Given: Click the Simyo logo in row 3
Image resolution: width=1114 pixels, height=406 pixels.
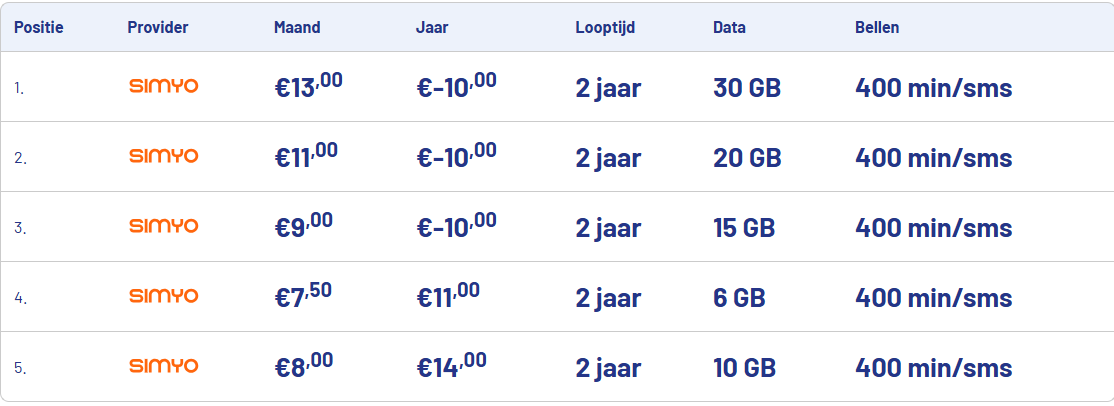Looking at the screenshot, I should pyautogui.click(x=164, y=226).
